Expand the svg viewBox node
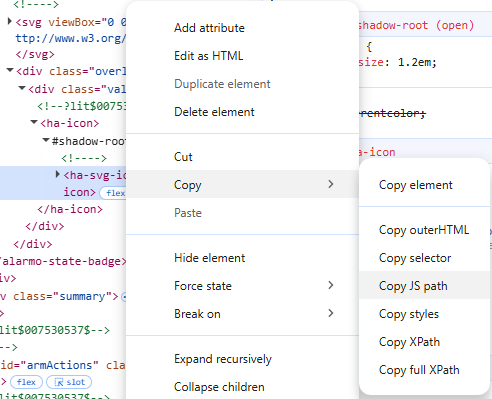This screenshot has width=492, height=399. point(10,22)
